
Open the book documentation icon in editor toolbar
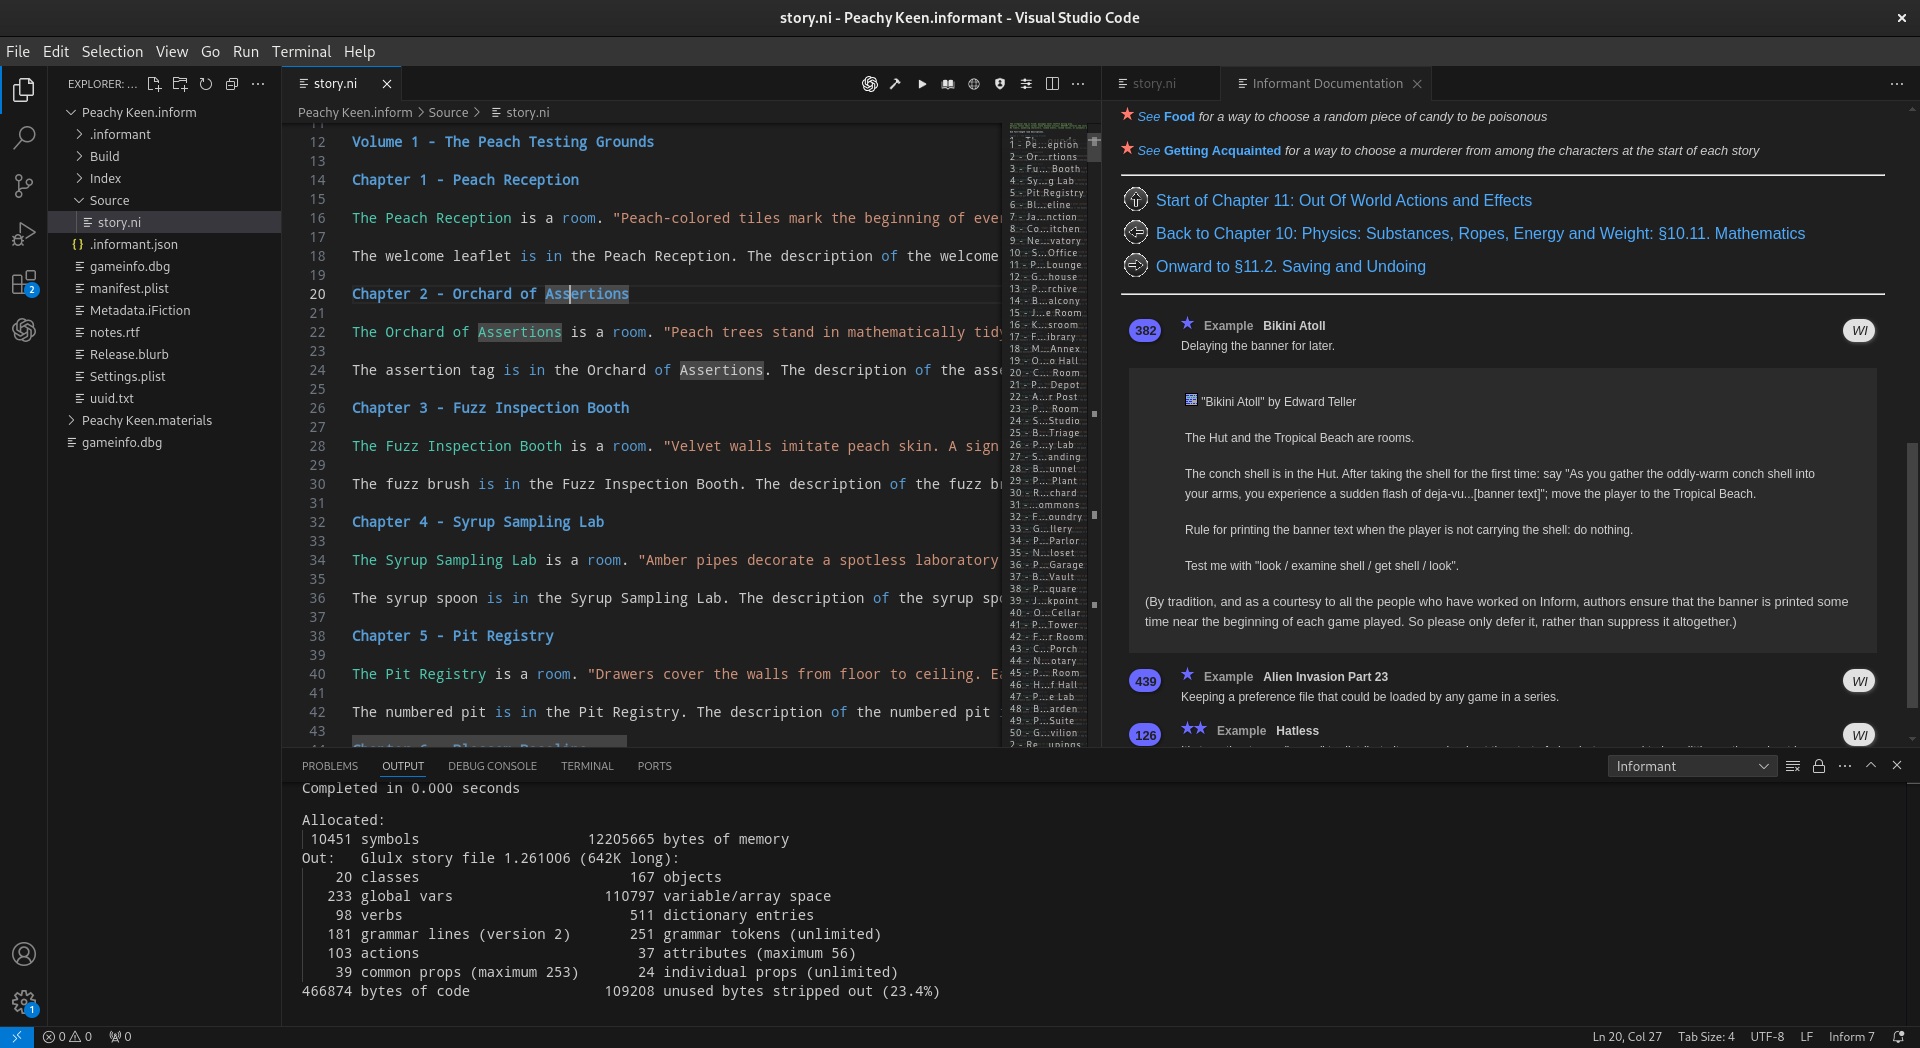tap(948, 84)
